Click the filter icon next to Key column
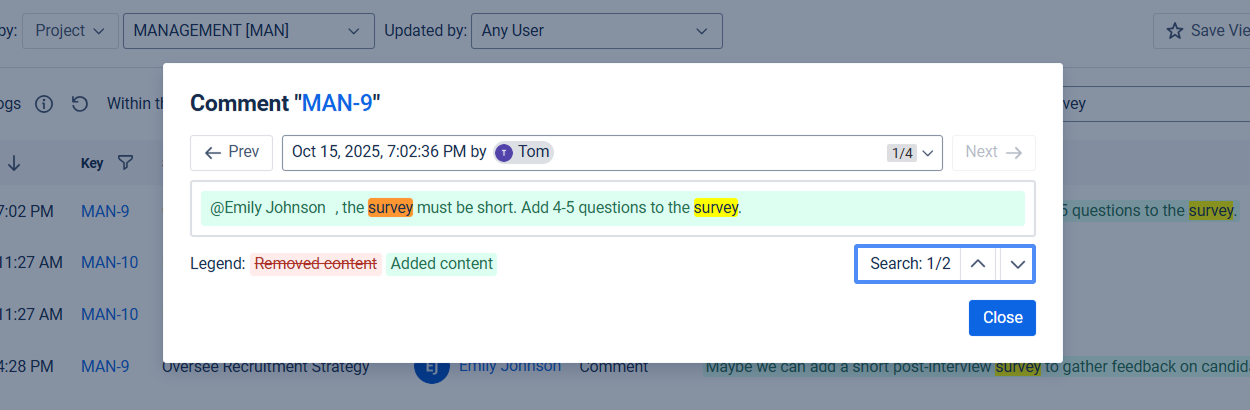Viewport: 1250px width, 410px height. tap(125, 163)
